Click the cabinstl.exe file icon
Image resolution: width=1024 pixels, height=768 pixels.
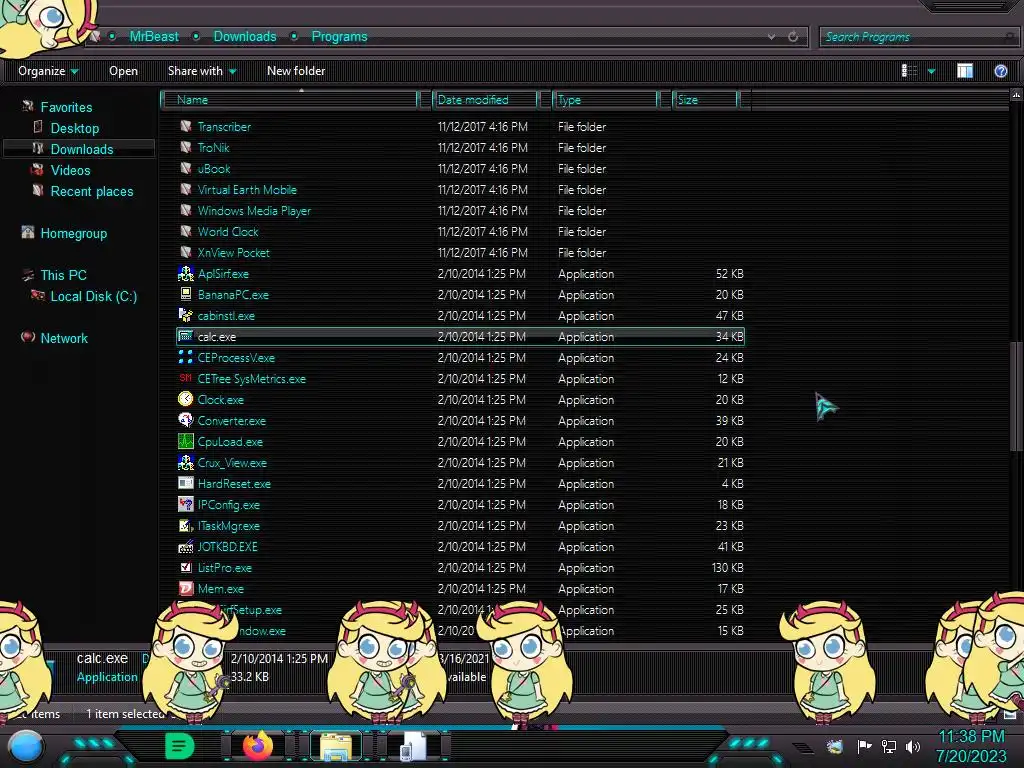click(185, 315)
